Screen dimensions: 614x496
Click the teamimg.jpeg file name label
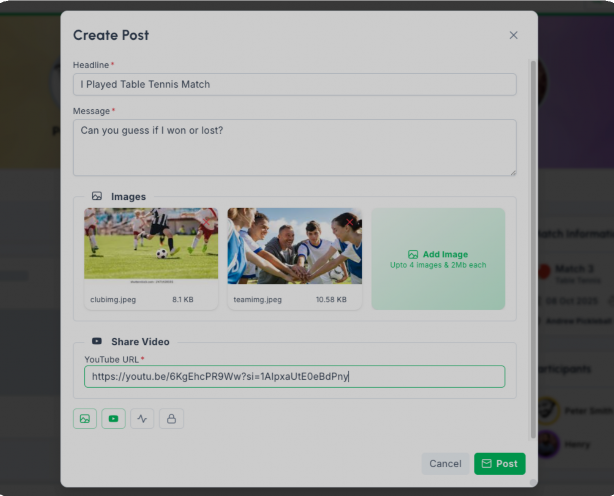pos(257,299)
